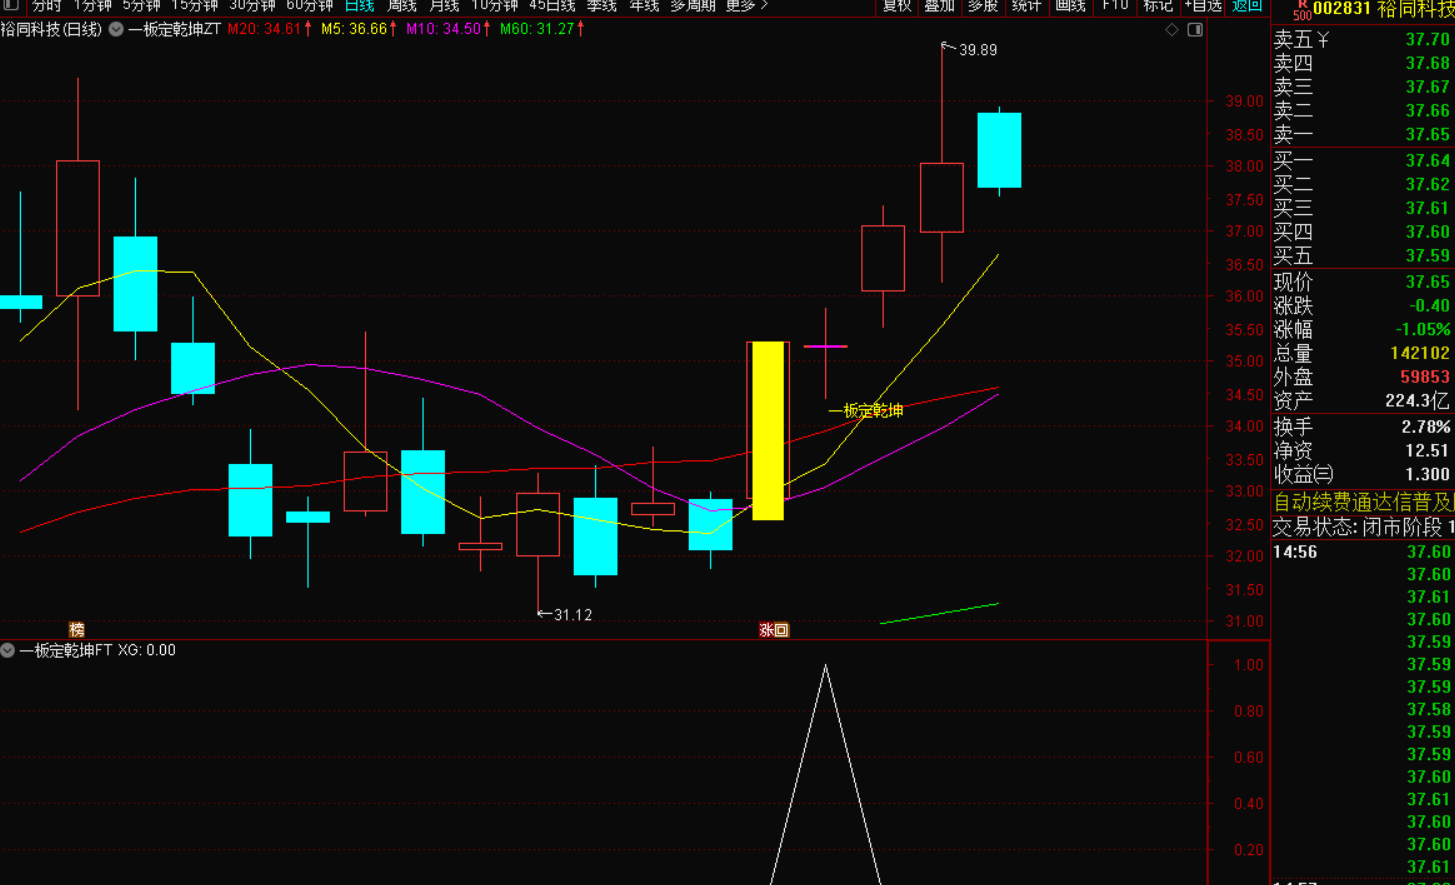Expand the 一板定乾坤FT sub-indicator dropdown
1455x885 pixels.
[x=8, y=650]
